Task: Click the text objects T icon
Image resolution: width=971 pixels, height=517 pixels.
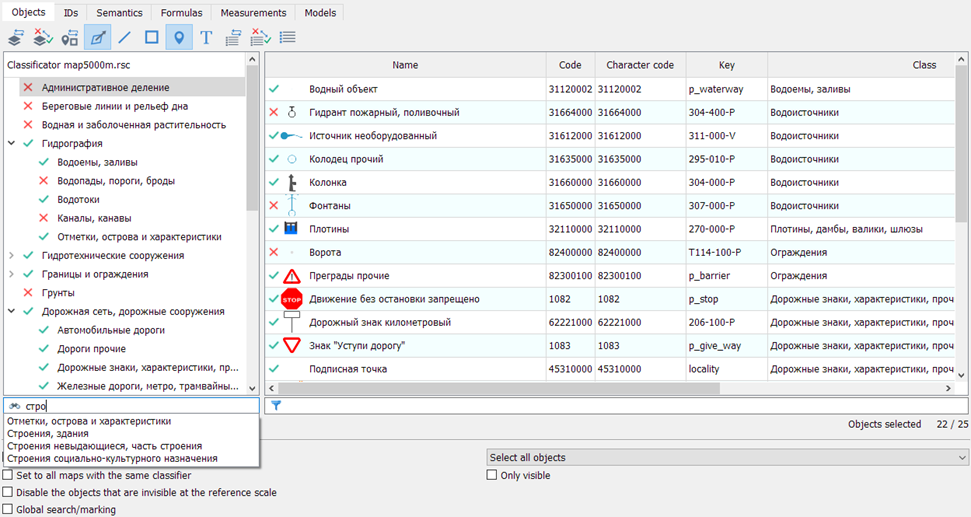Action: [206, 38]
